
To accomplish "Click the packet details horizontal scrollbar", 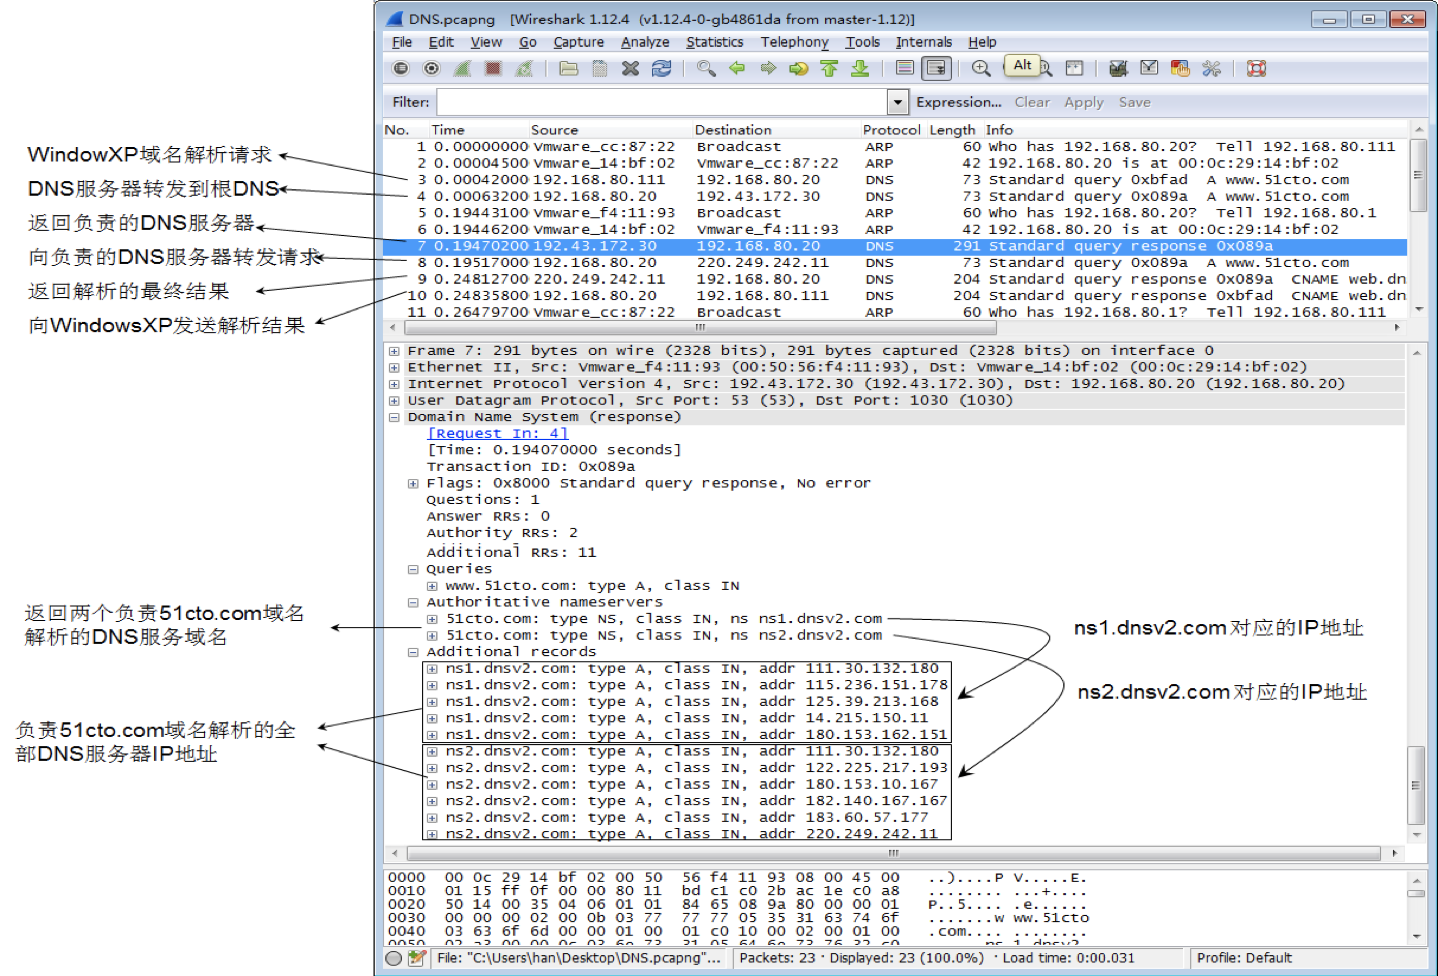I will point(894,853).
